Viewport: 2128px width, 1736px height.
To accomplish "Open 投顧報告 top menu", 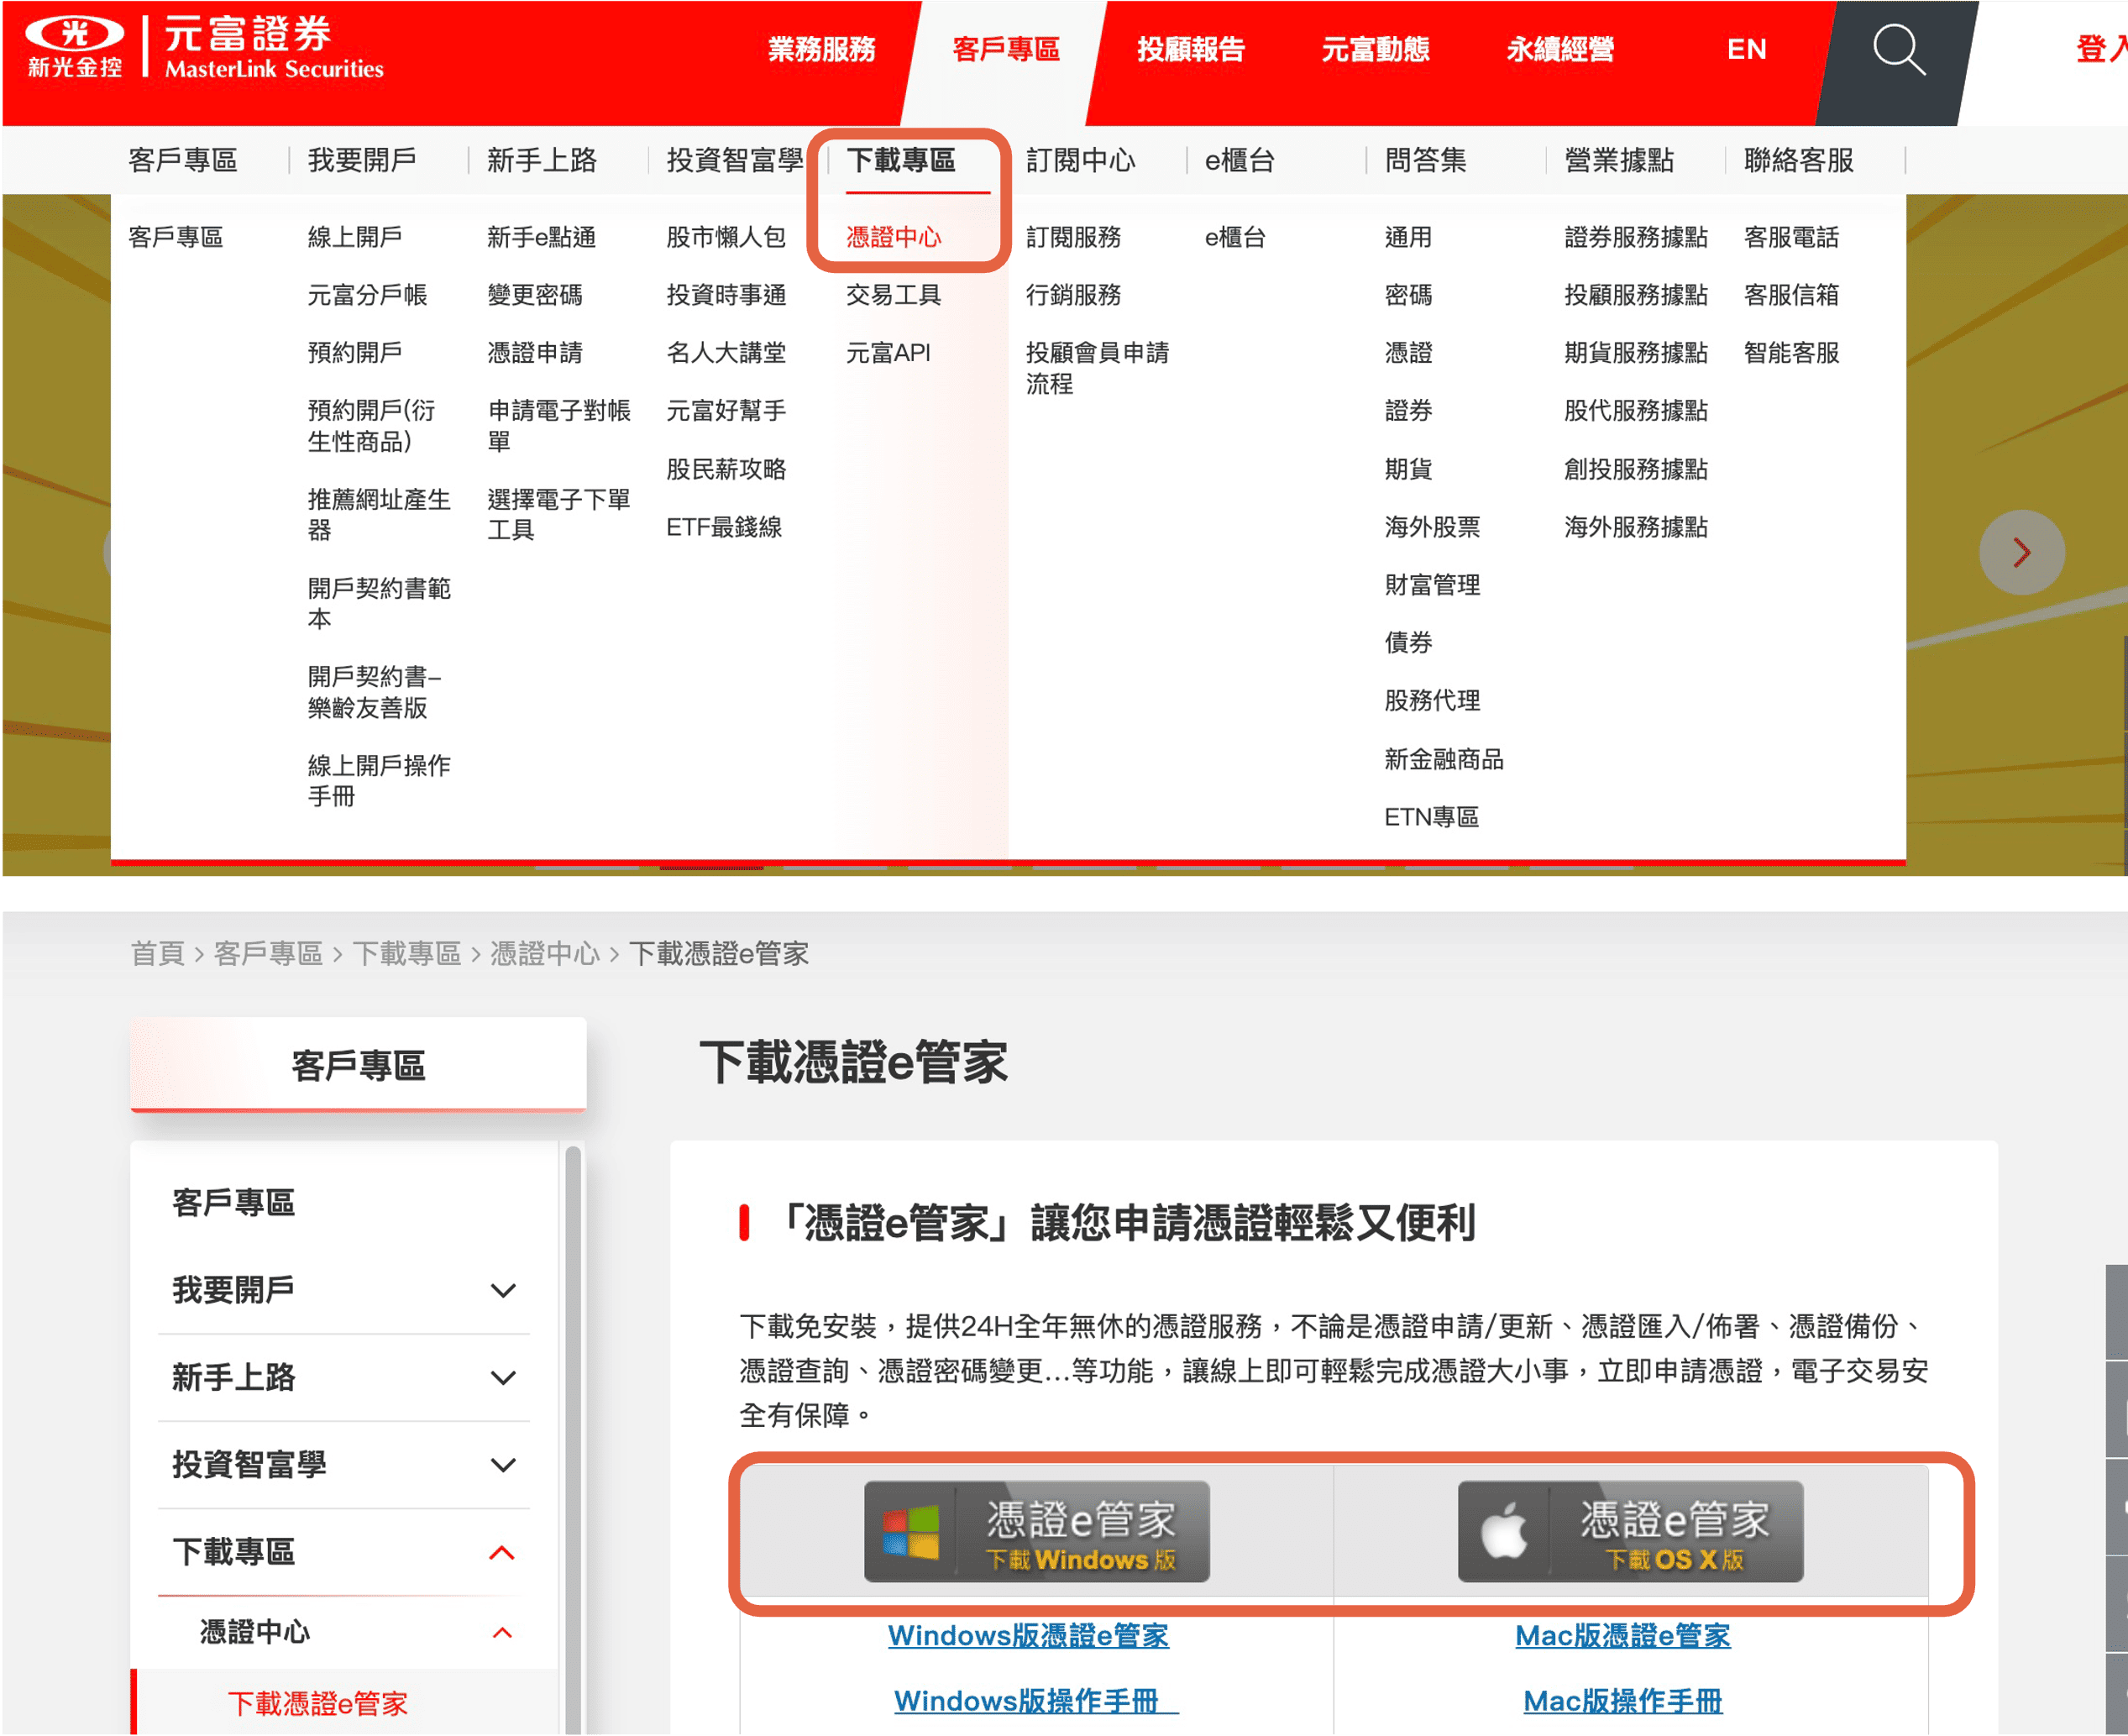I will pos(1191,49).
